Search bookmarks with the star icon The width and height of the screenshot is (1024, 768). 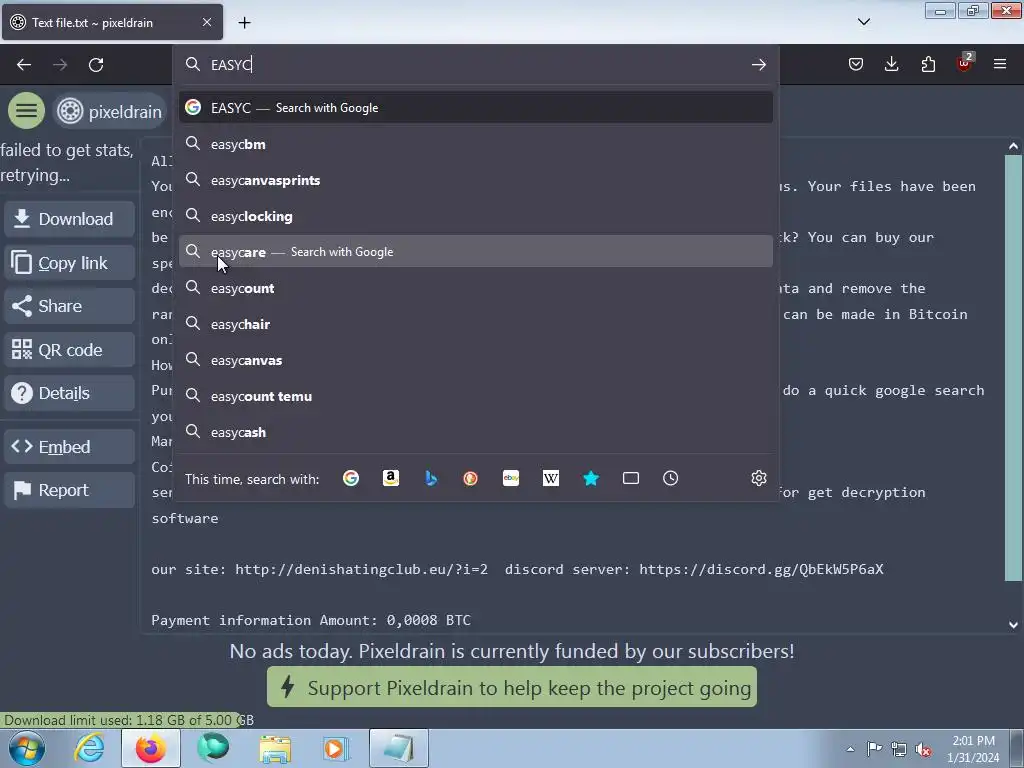point(591,479)
